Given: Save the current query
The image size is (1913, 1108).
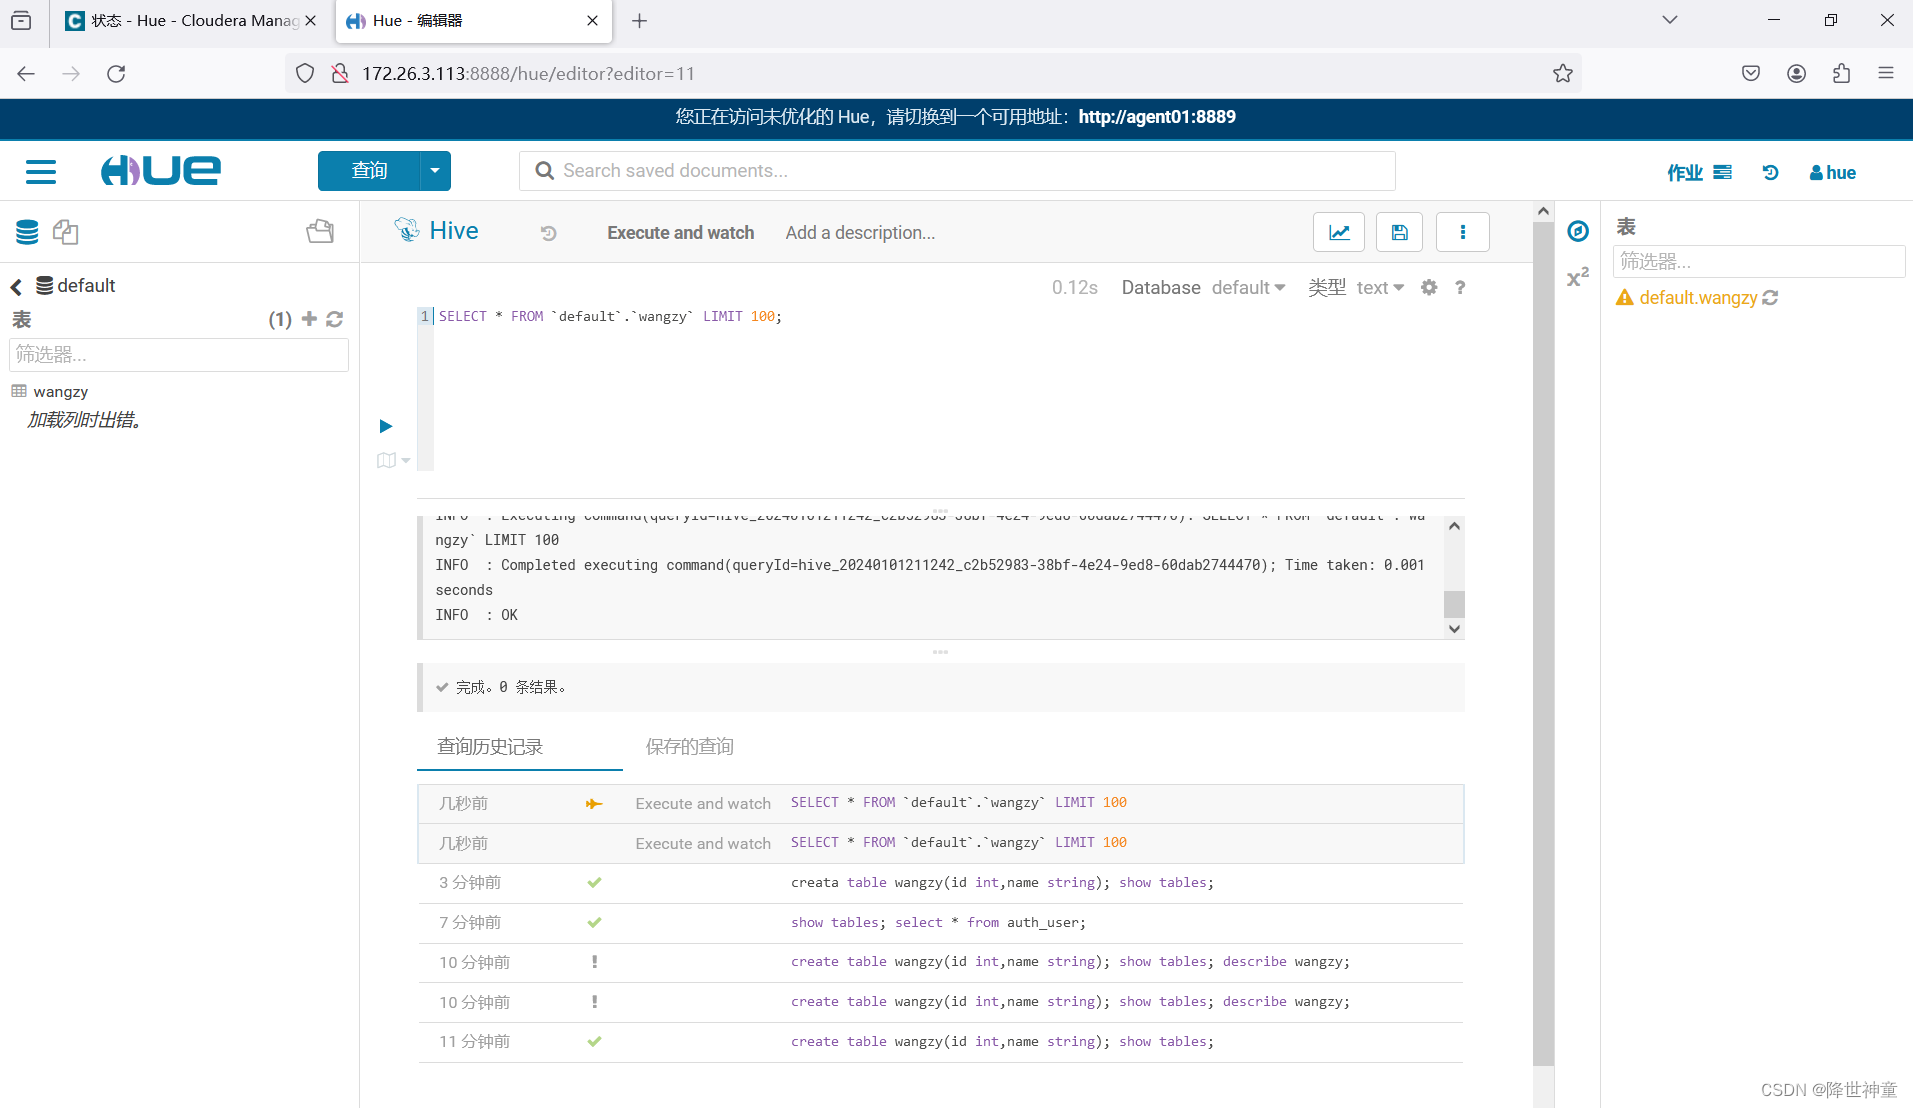Looking at the screenshot, I should pyautogui.click(x=1400, y=232).
